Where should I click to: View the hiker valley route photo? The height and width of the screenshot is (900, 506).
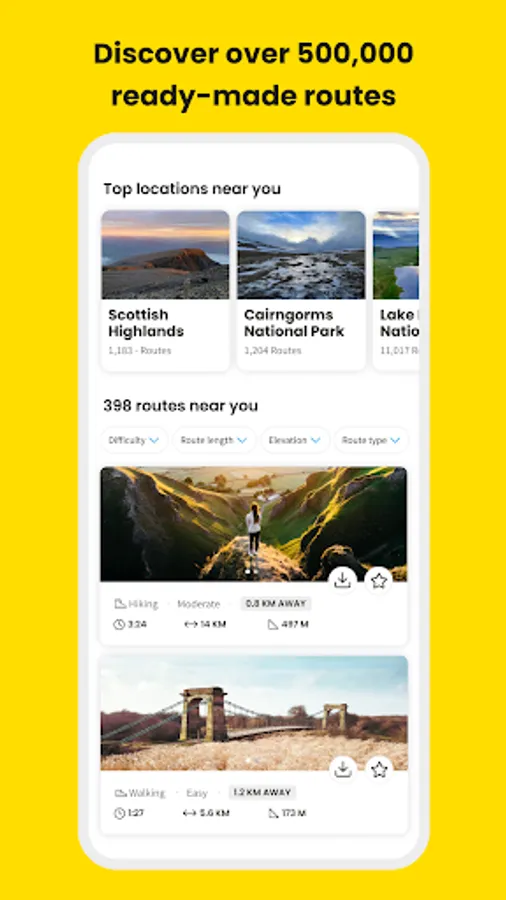[254, 524]
